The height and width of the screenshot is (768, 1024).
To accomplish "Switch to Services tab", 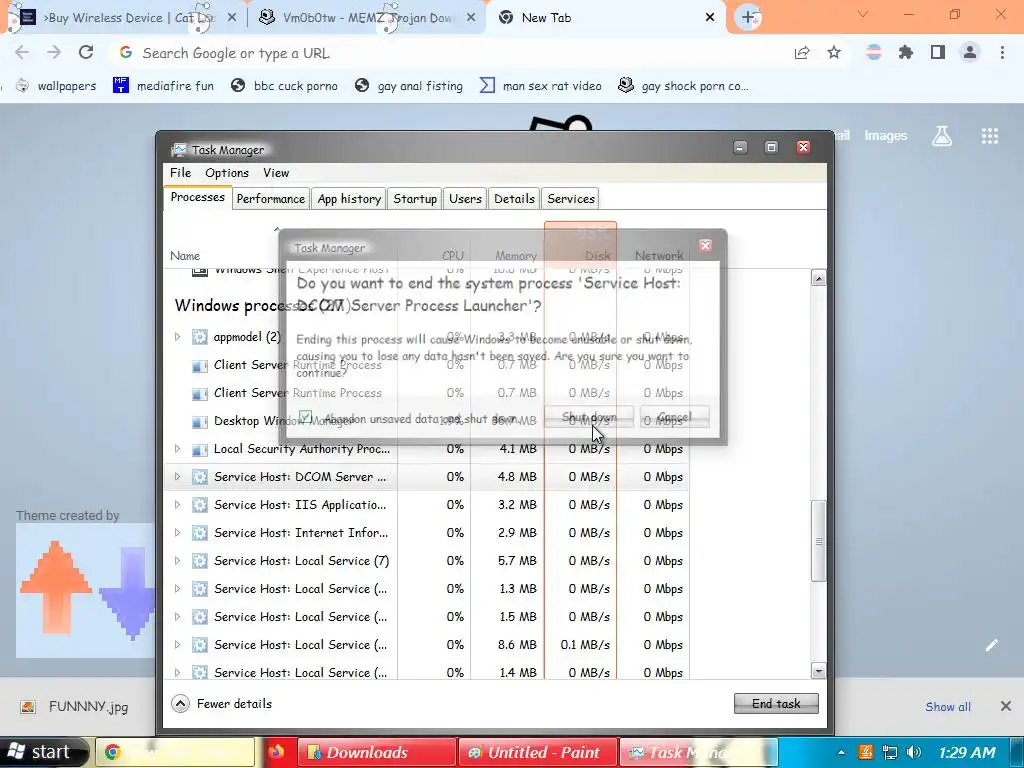I will tap(571, 199).
